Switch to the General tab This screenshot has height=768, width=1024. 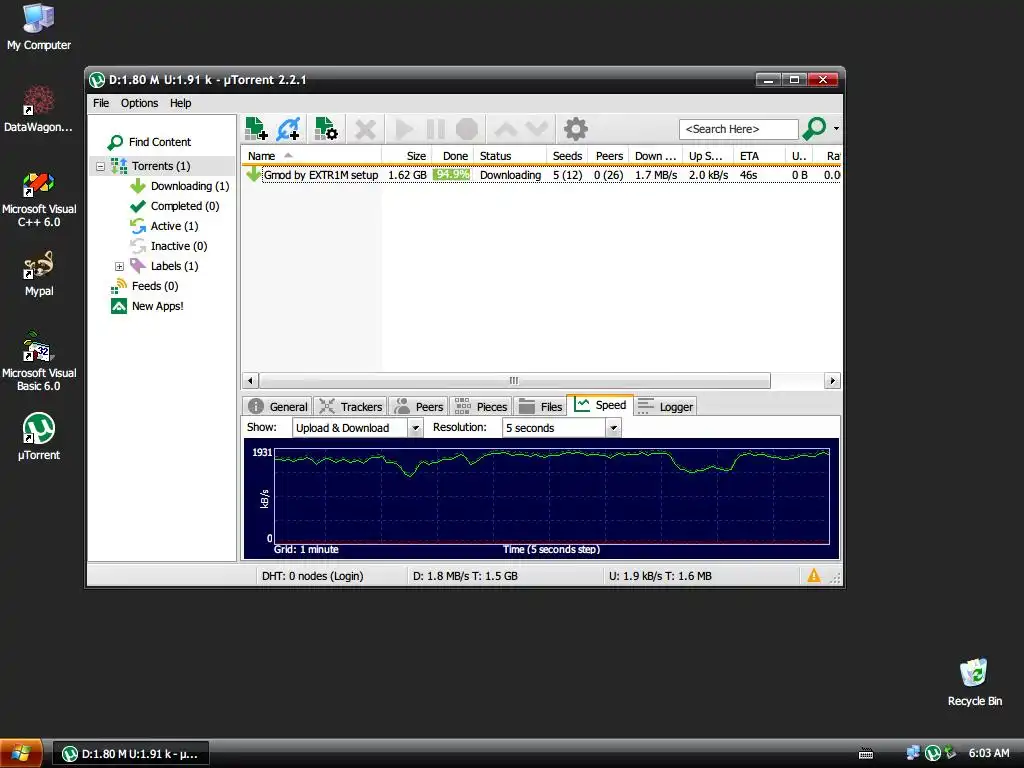278,407
